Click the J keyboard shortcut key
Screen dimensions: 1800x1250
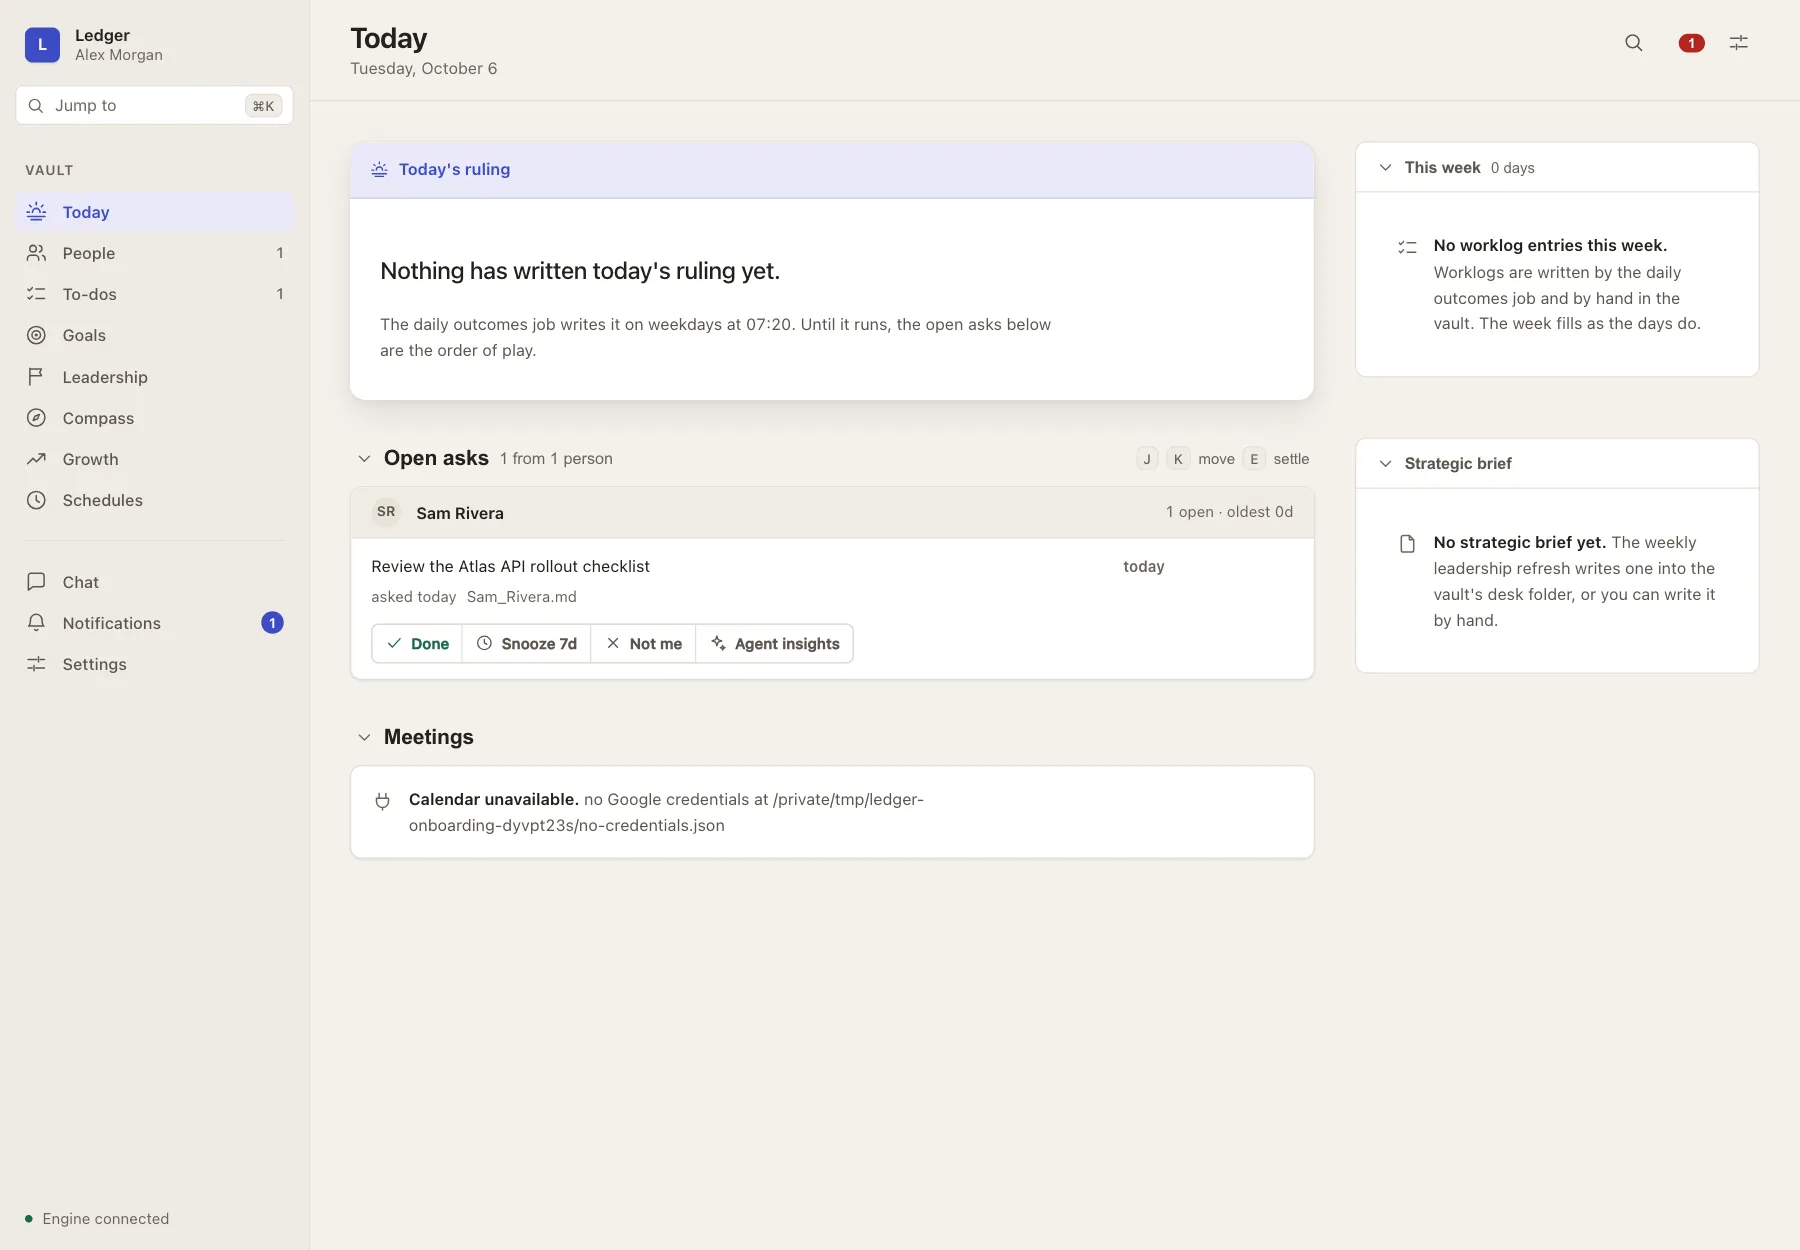click(x=1147, y=459)
